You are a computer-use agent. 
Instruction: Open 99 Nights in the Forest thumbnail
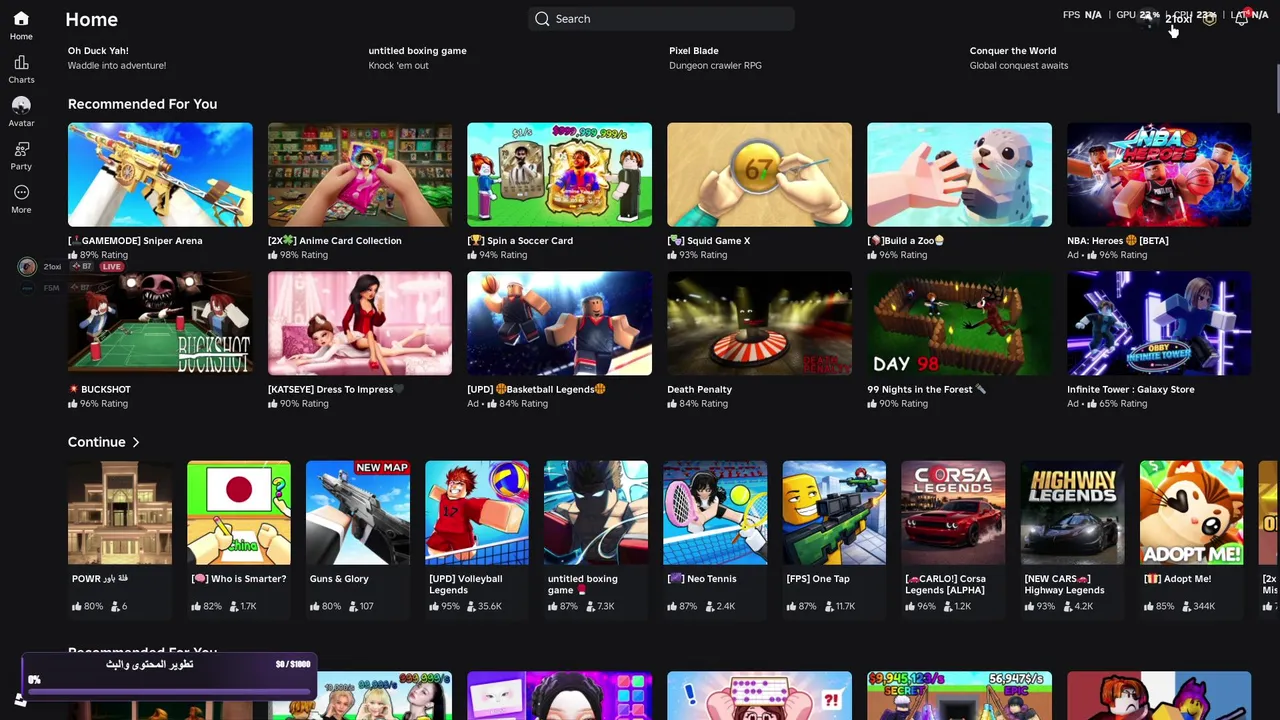coord(960,324)
